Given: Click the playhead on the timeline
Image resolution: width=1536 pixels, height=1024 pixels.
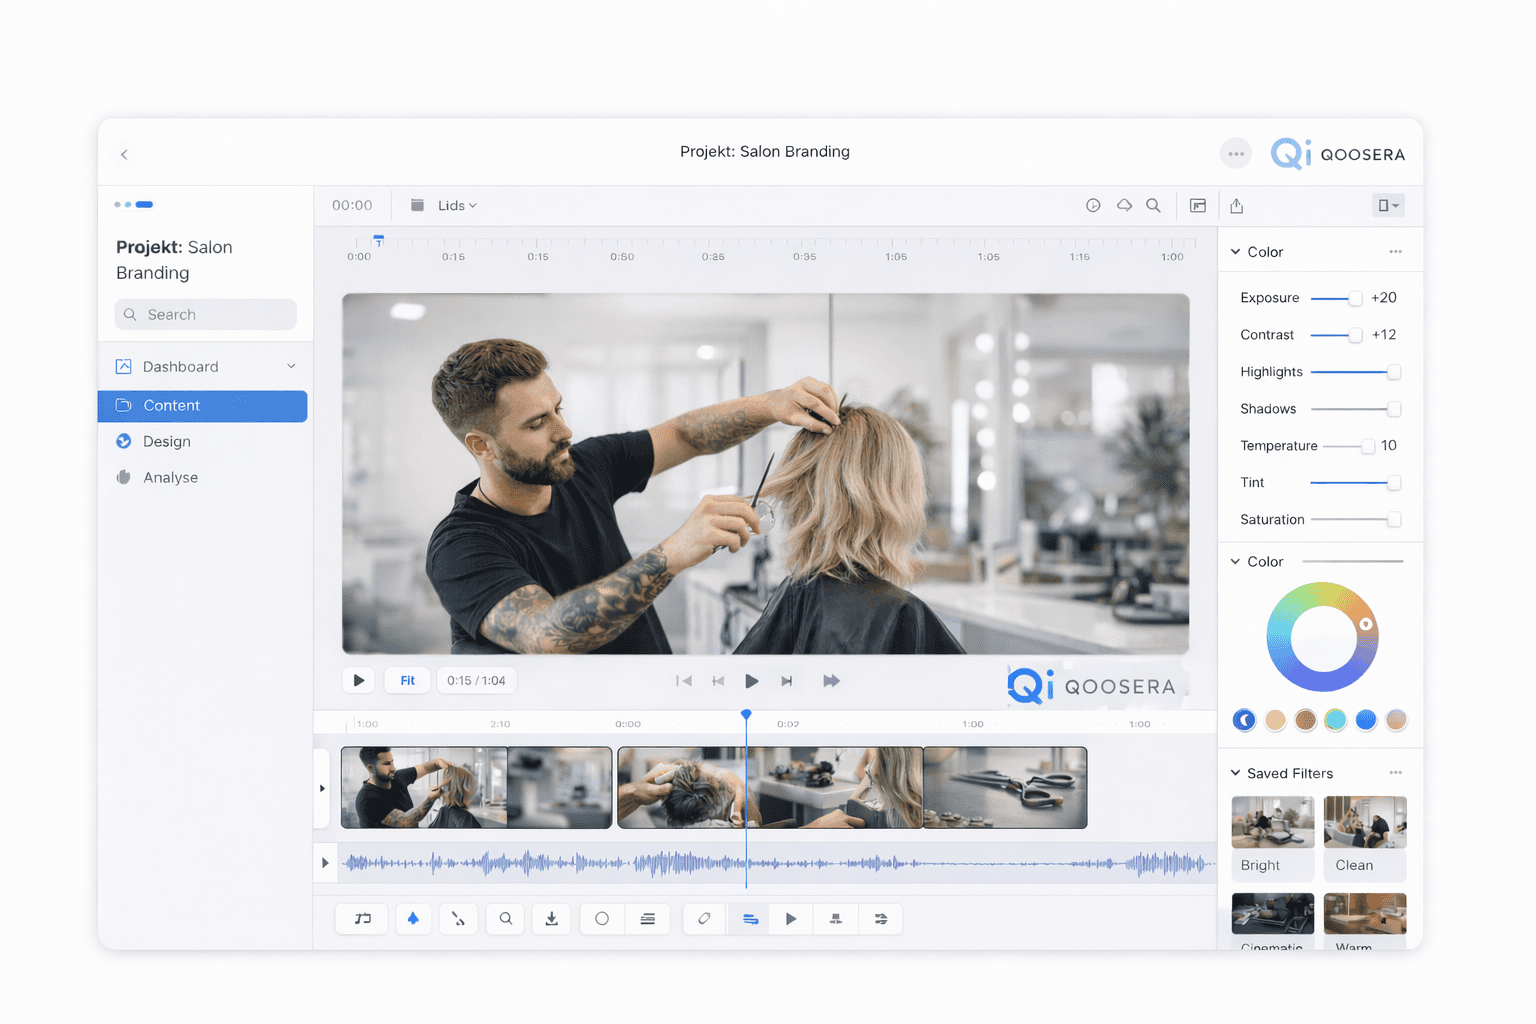Looking at the screenshot, I should [x=746, y=715].
